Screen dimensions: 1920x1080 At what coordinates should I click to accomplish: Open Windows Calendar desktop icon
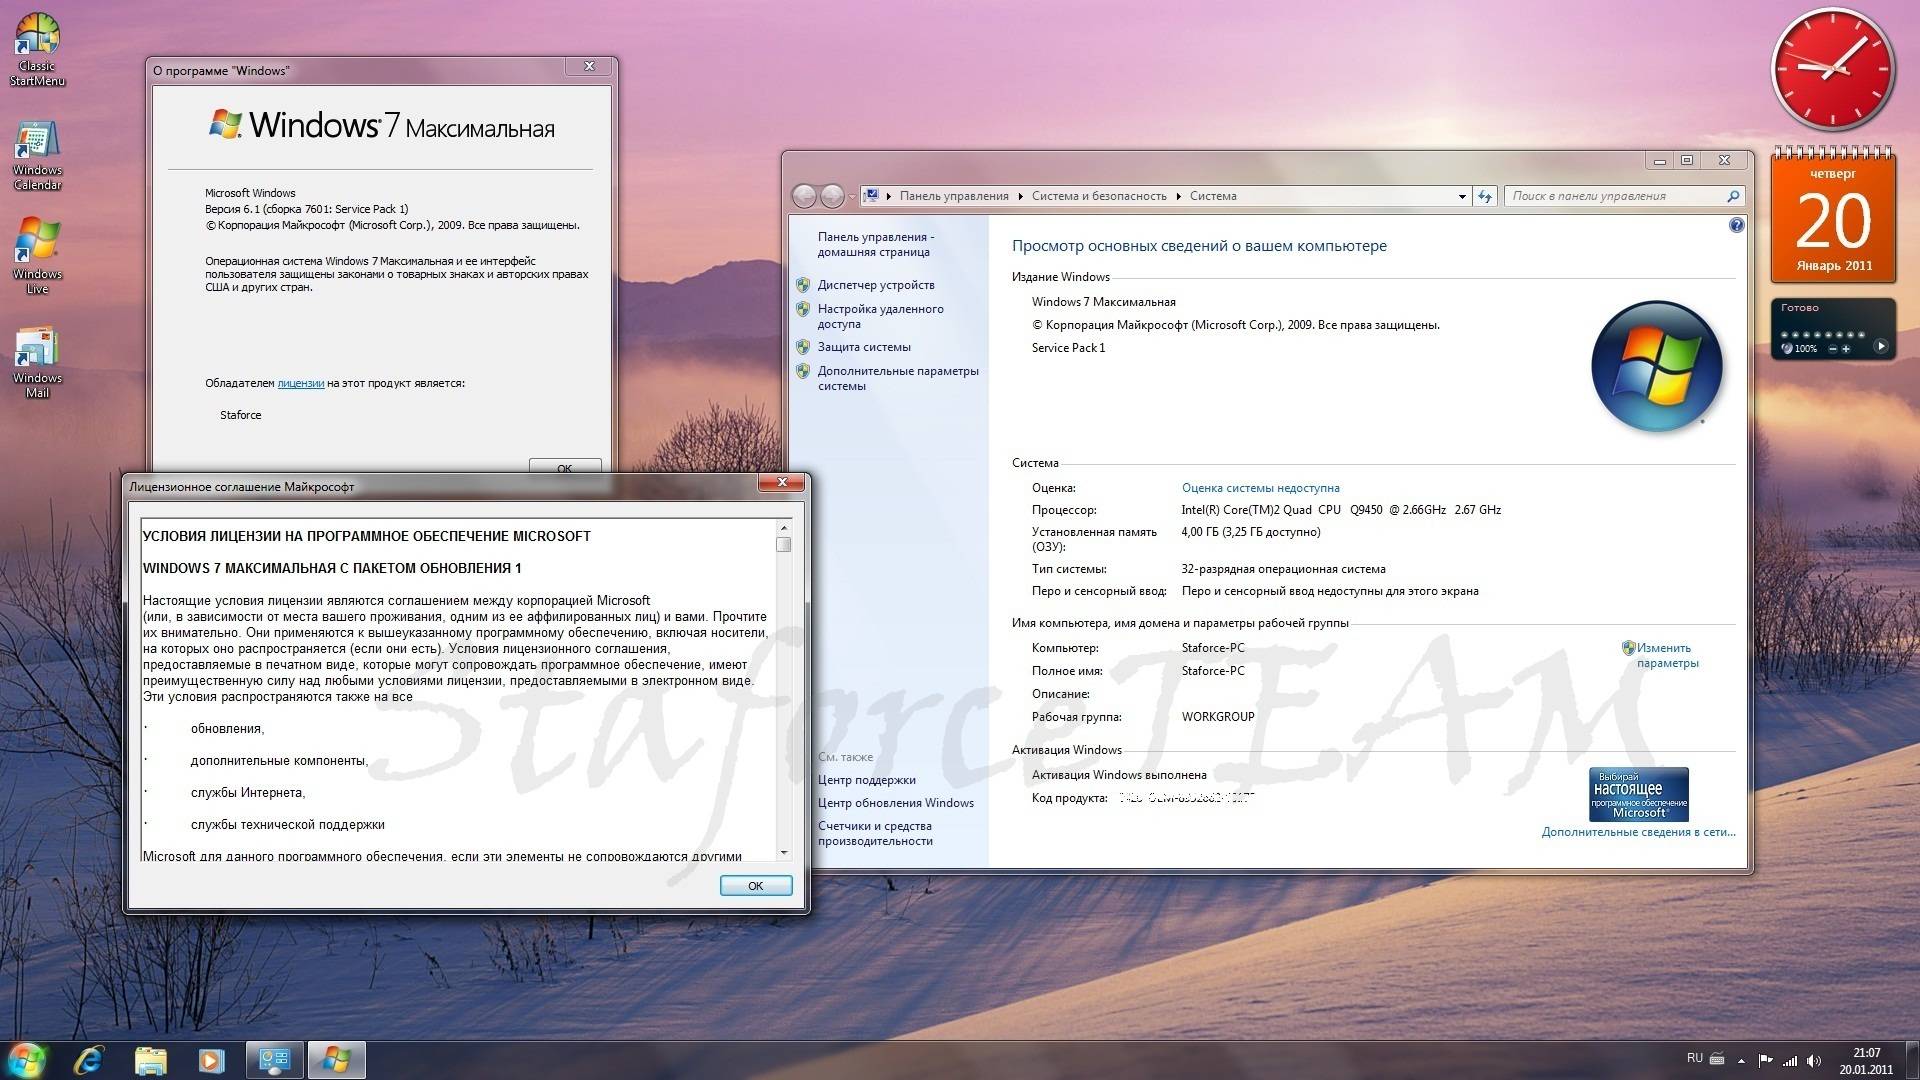click(37, 155)
